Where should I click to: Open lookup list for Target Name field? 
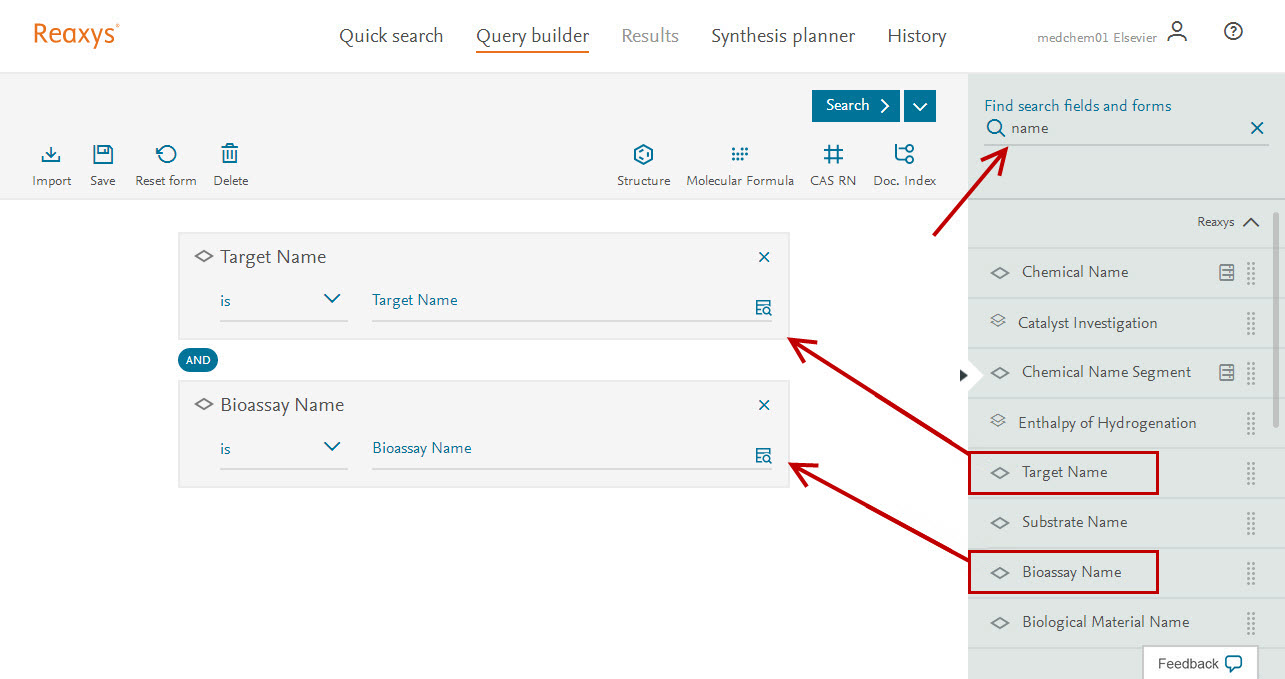coord(763,308)
